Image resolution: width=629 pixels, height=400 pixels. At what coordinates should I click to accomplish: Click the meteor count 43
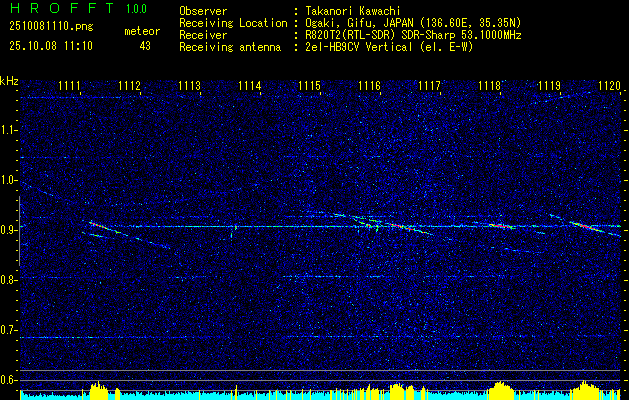click(x=145, y=46)
